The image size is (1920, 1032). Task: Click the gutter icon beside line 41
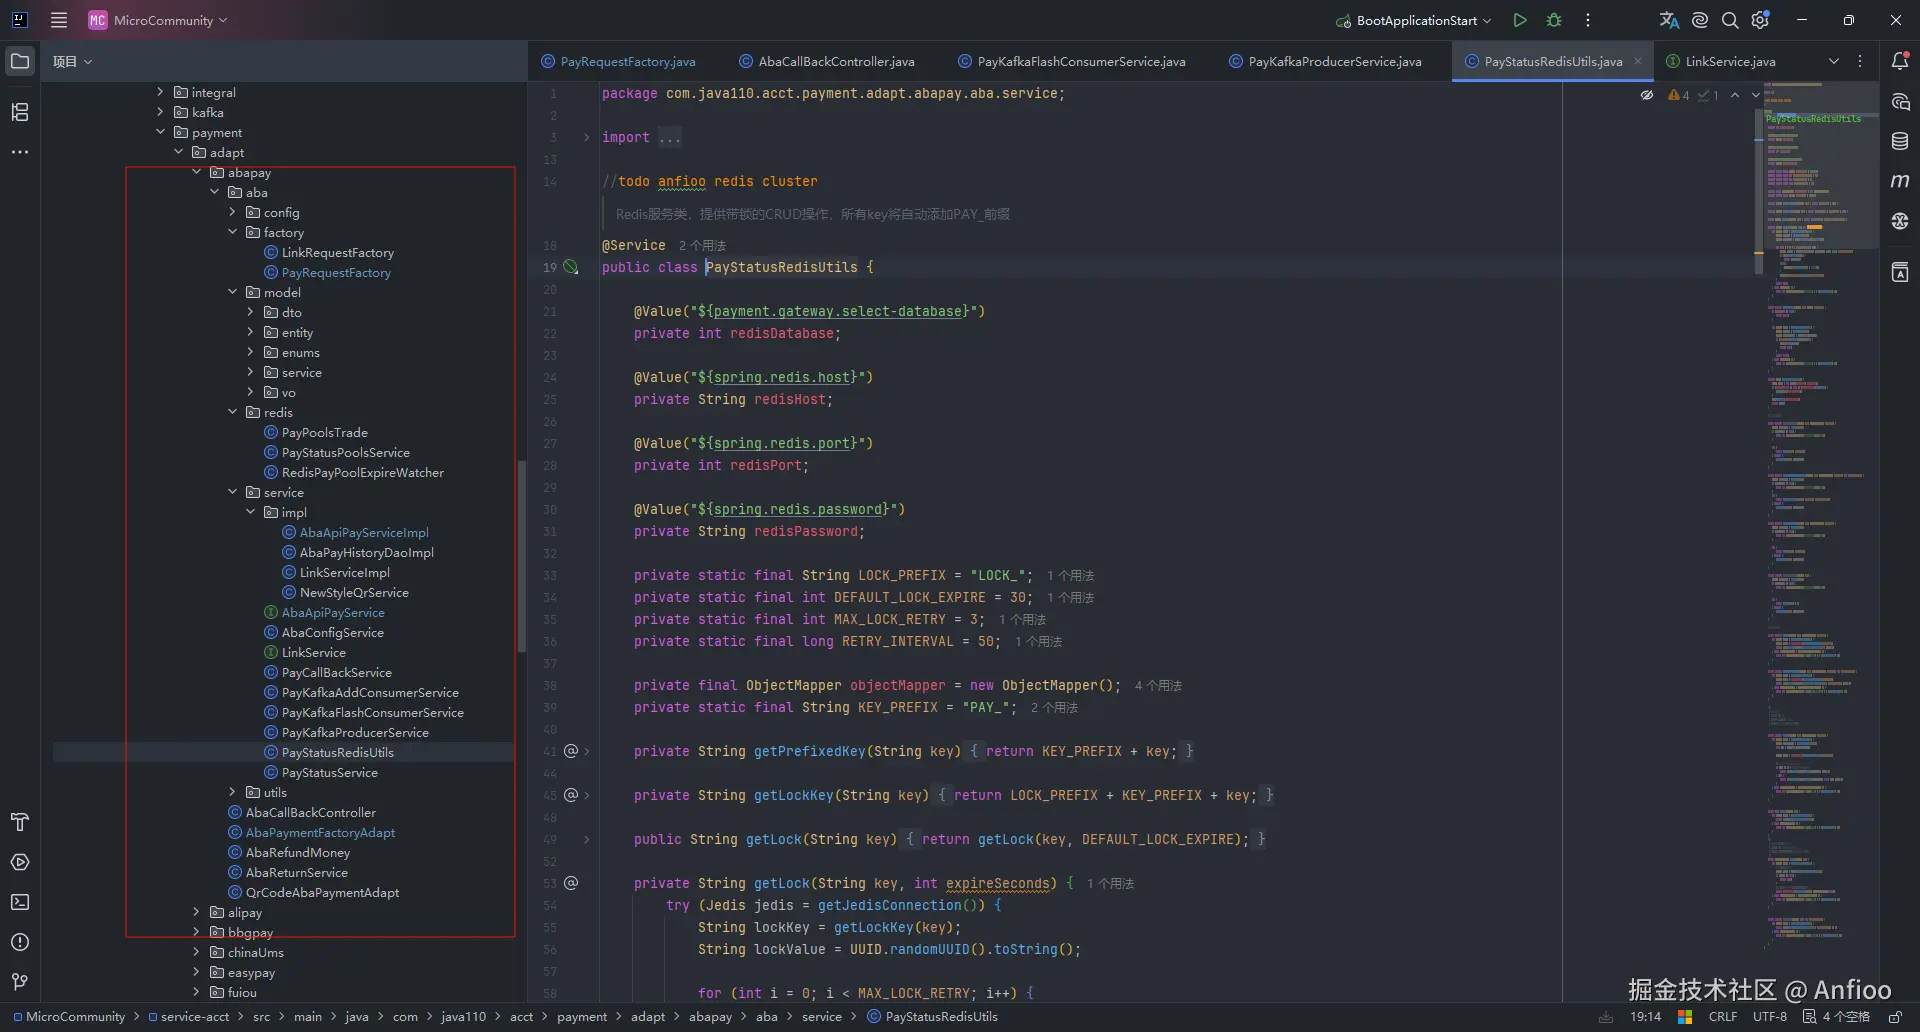tap(571, 751)
